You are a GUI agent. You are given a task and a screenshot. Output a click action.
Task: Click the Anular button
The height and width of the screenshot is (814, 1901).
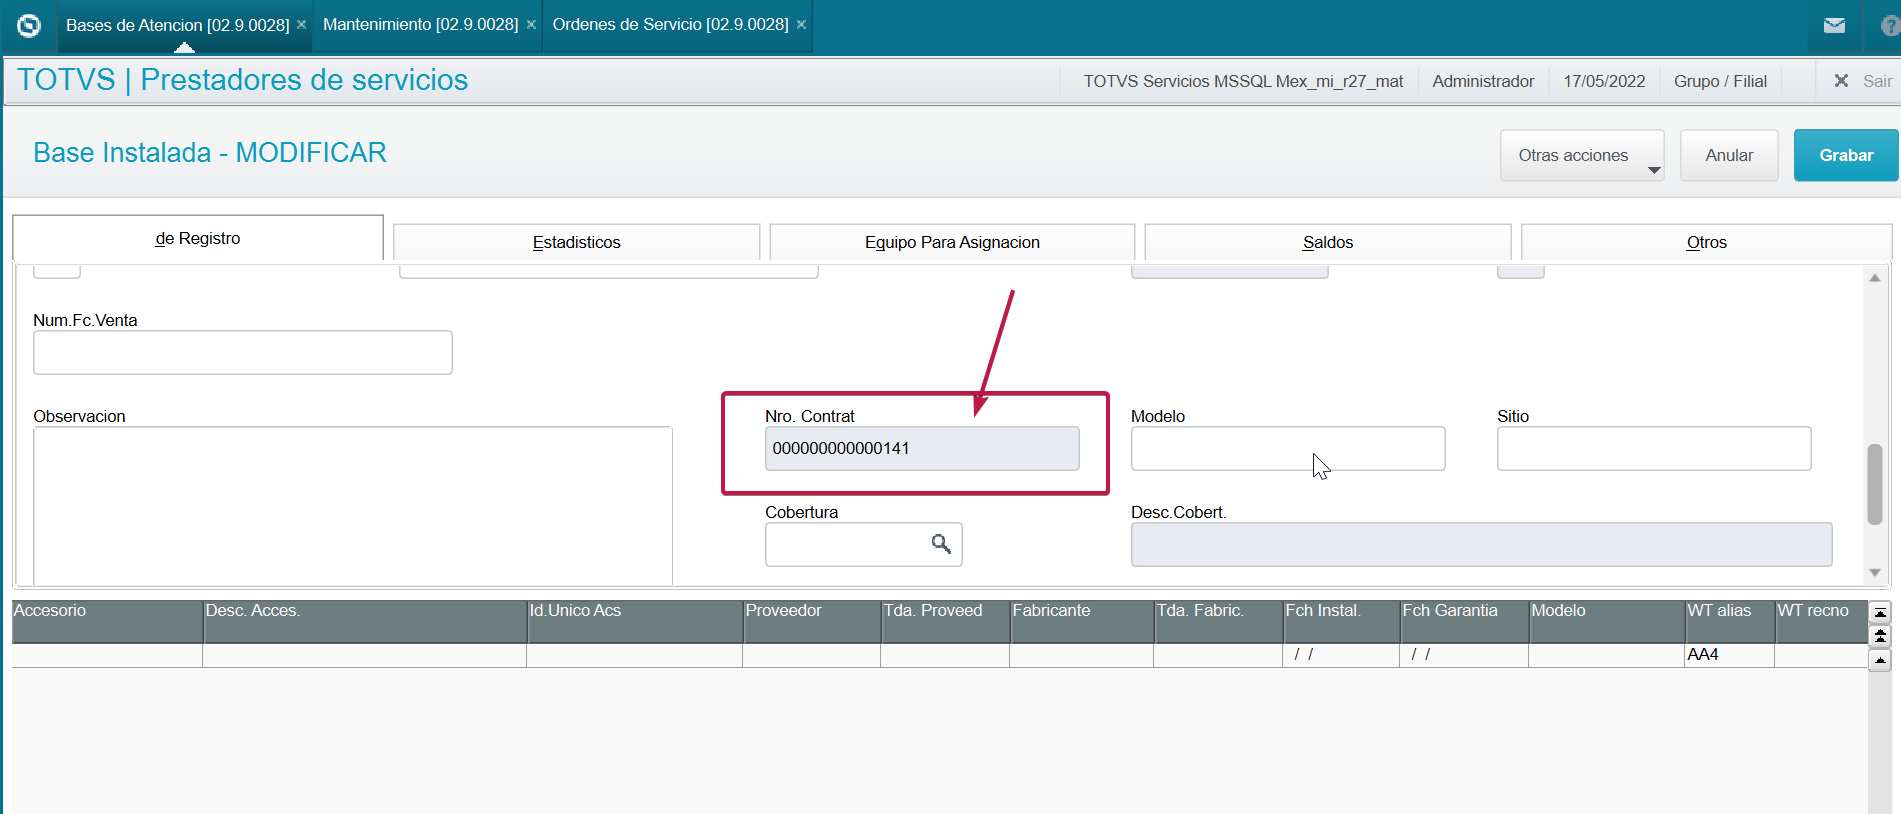click(x=1729, y=155)
